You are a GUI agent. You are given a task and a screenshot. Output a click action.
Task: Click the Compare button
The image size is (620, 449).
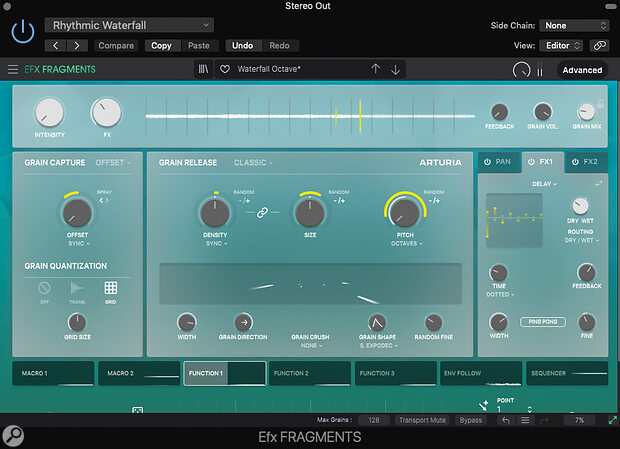coord(116,45)
